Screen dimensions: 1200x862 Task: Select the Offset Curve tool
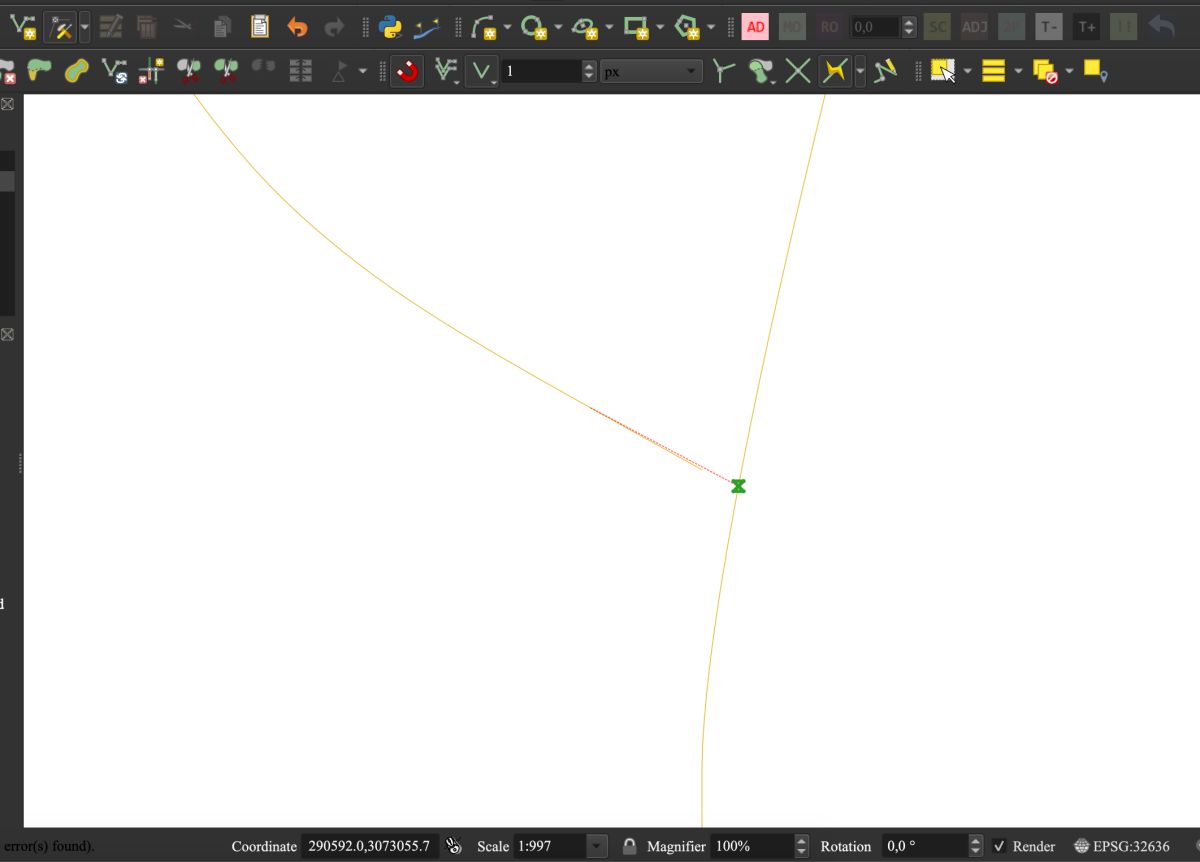pyautogui.click(x=77, y=71)
